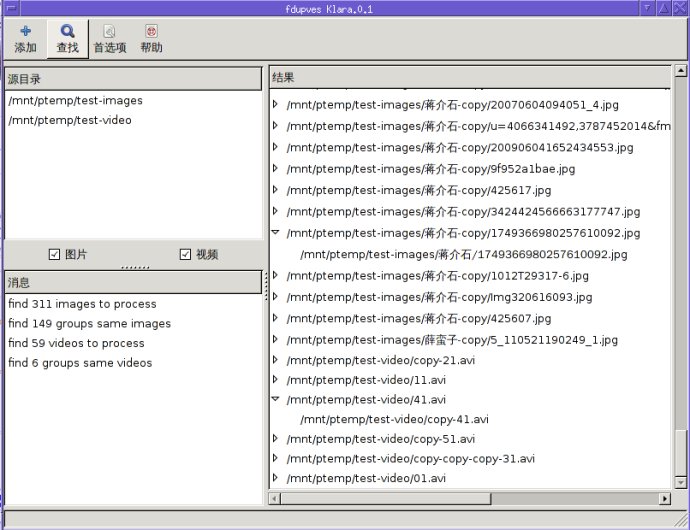Click the horizontal scrollbar right arrow

tap(665, 498)
